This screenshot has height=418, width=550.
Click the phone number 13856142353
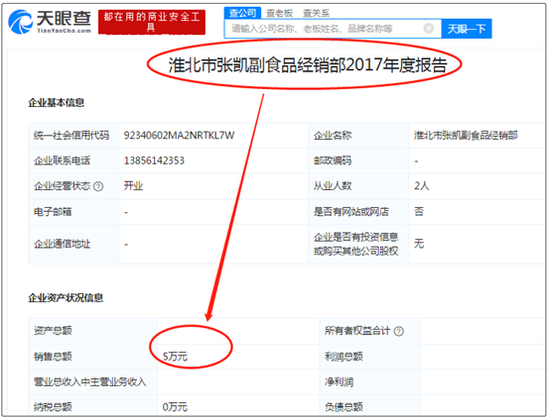click(154, 161)
